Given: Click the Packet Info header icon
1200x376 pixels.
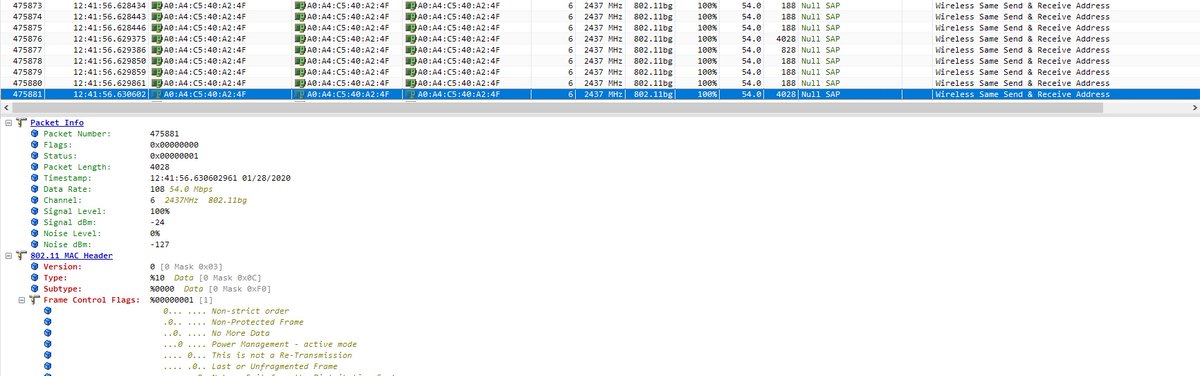Looking at the screenshot, I should pyautogui.click(x=21, y=122).
